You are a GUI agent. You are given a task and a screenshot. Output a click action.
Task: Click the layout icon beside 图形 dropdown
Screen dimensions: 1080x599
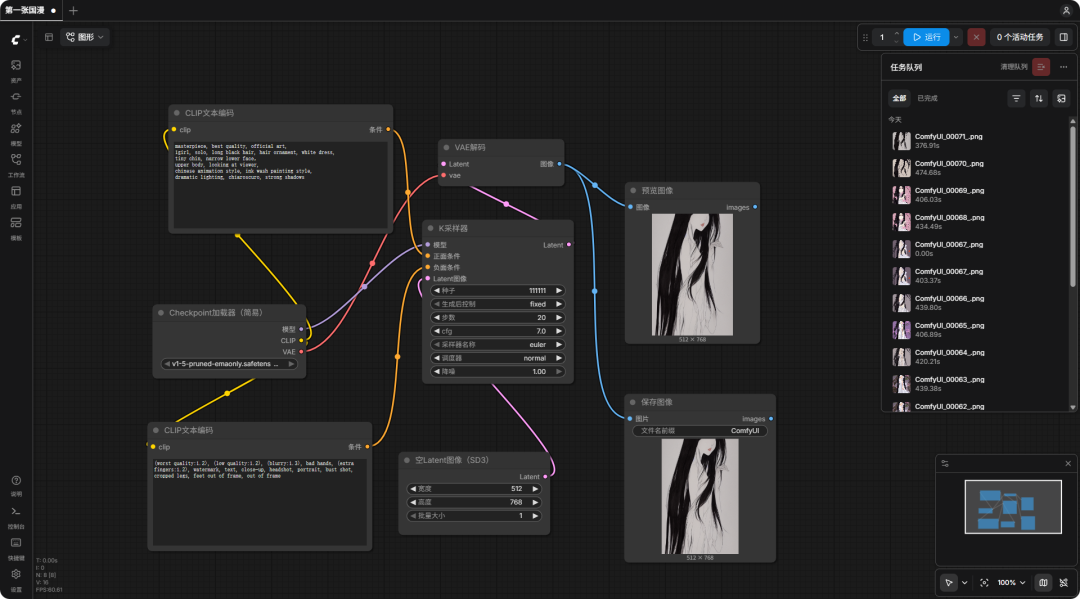pos(49,37)
